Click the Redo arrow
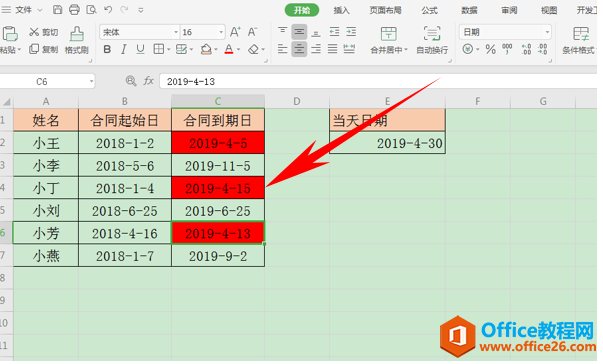603x364 pixels. (124, 10)
